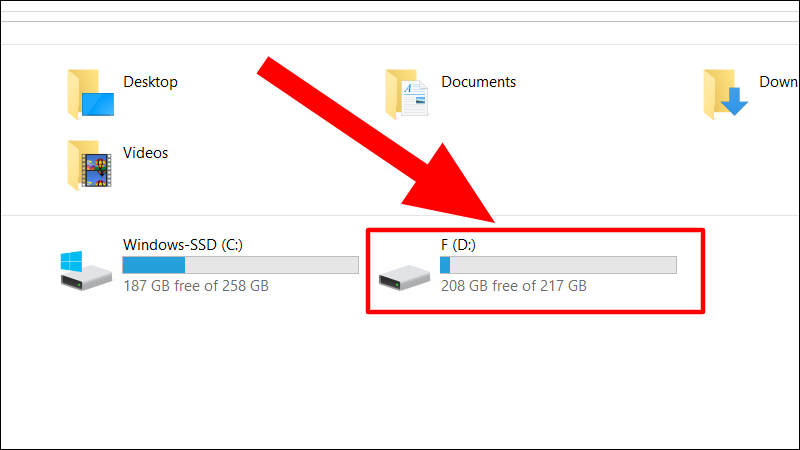Image resolution: width=800 pixels, height=450 pixels.
Task: Click the Videos folder name label
Action: [x=145, y=153]
